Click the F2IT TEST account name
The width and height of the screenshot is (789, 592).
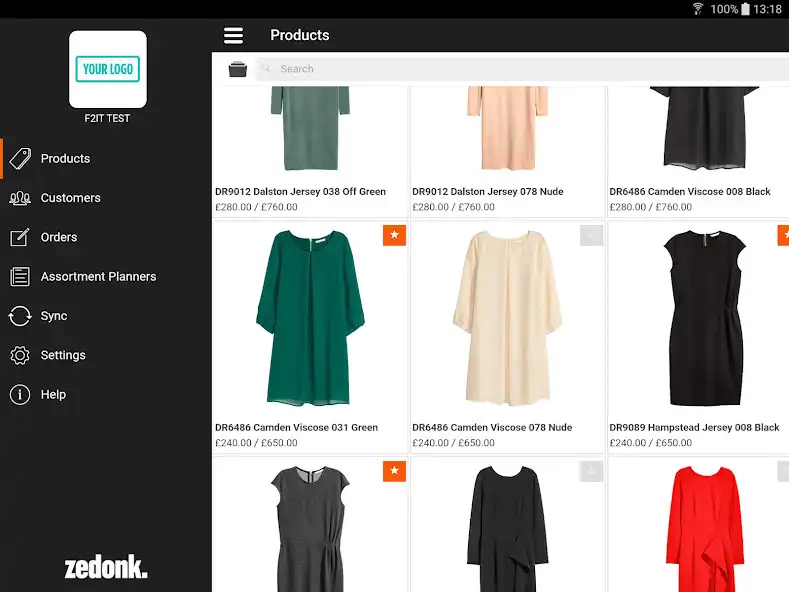point(107,118)
